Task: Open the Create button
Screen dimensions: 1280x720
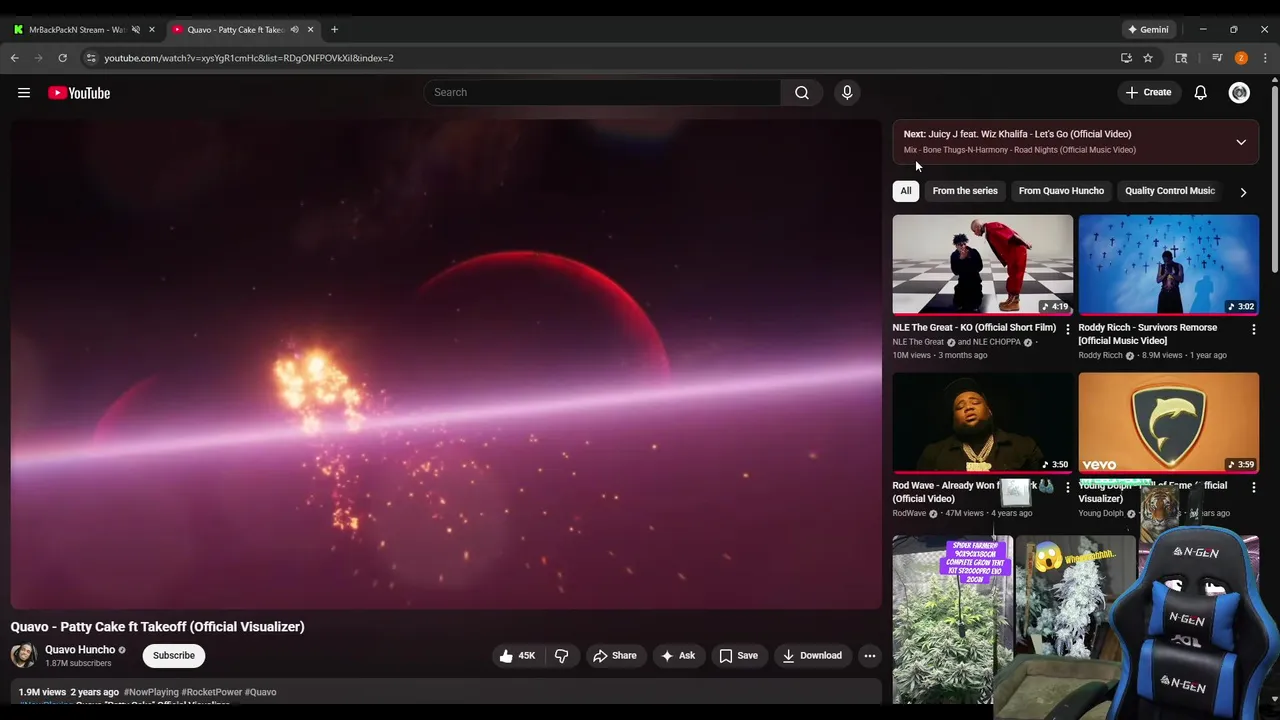Action: 1148,92
